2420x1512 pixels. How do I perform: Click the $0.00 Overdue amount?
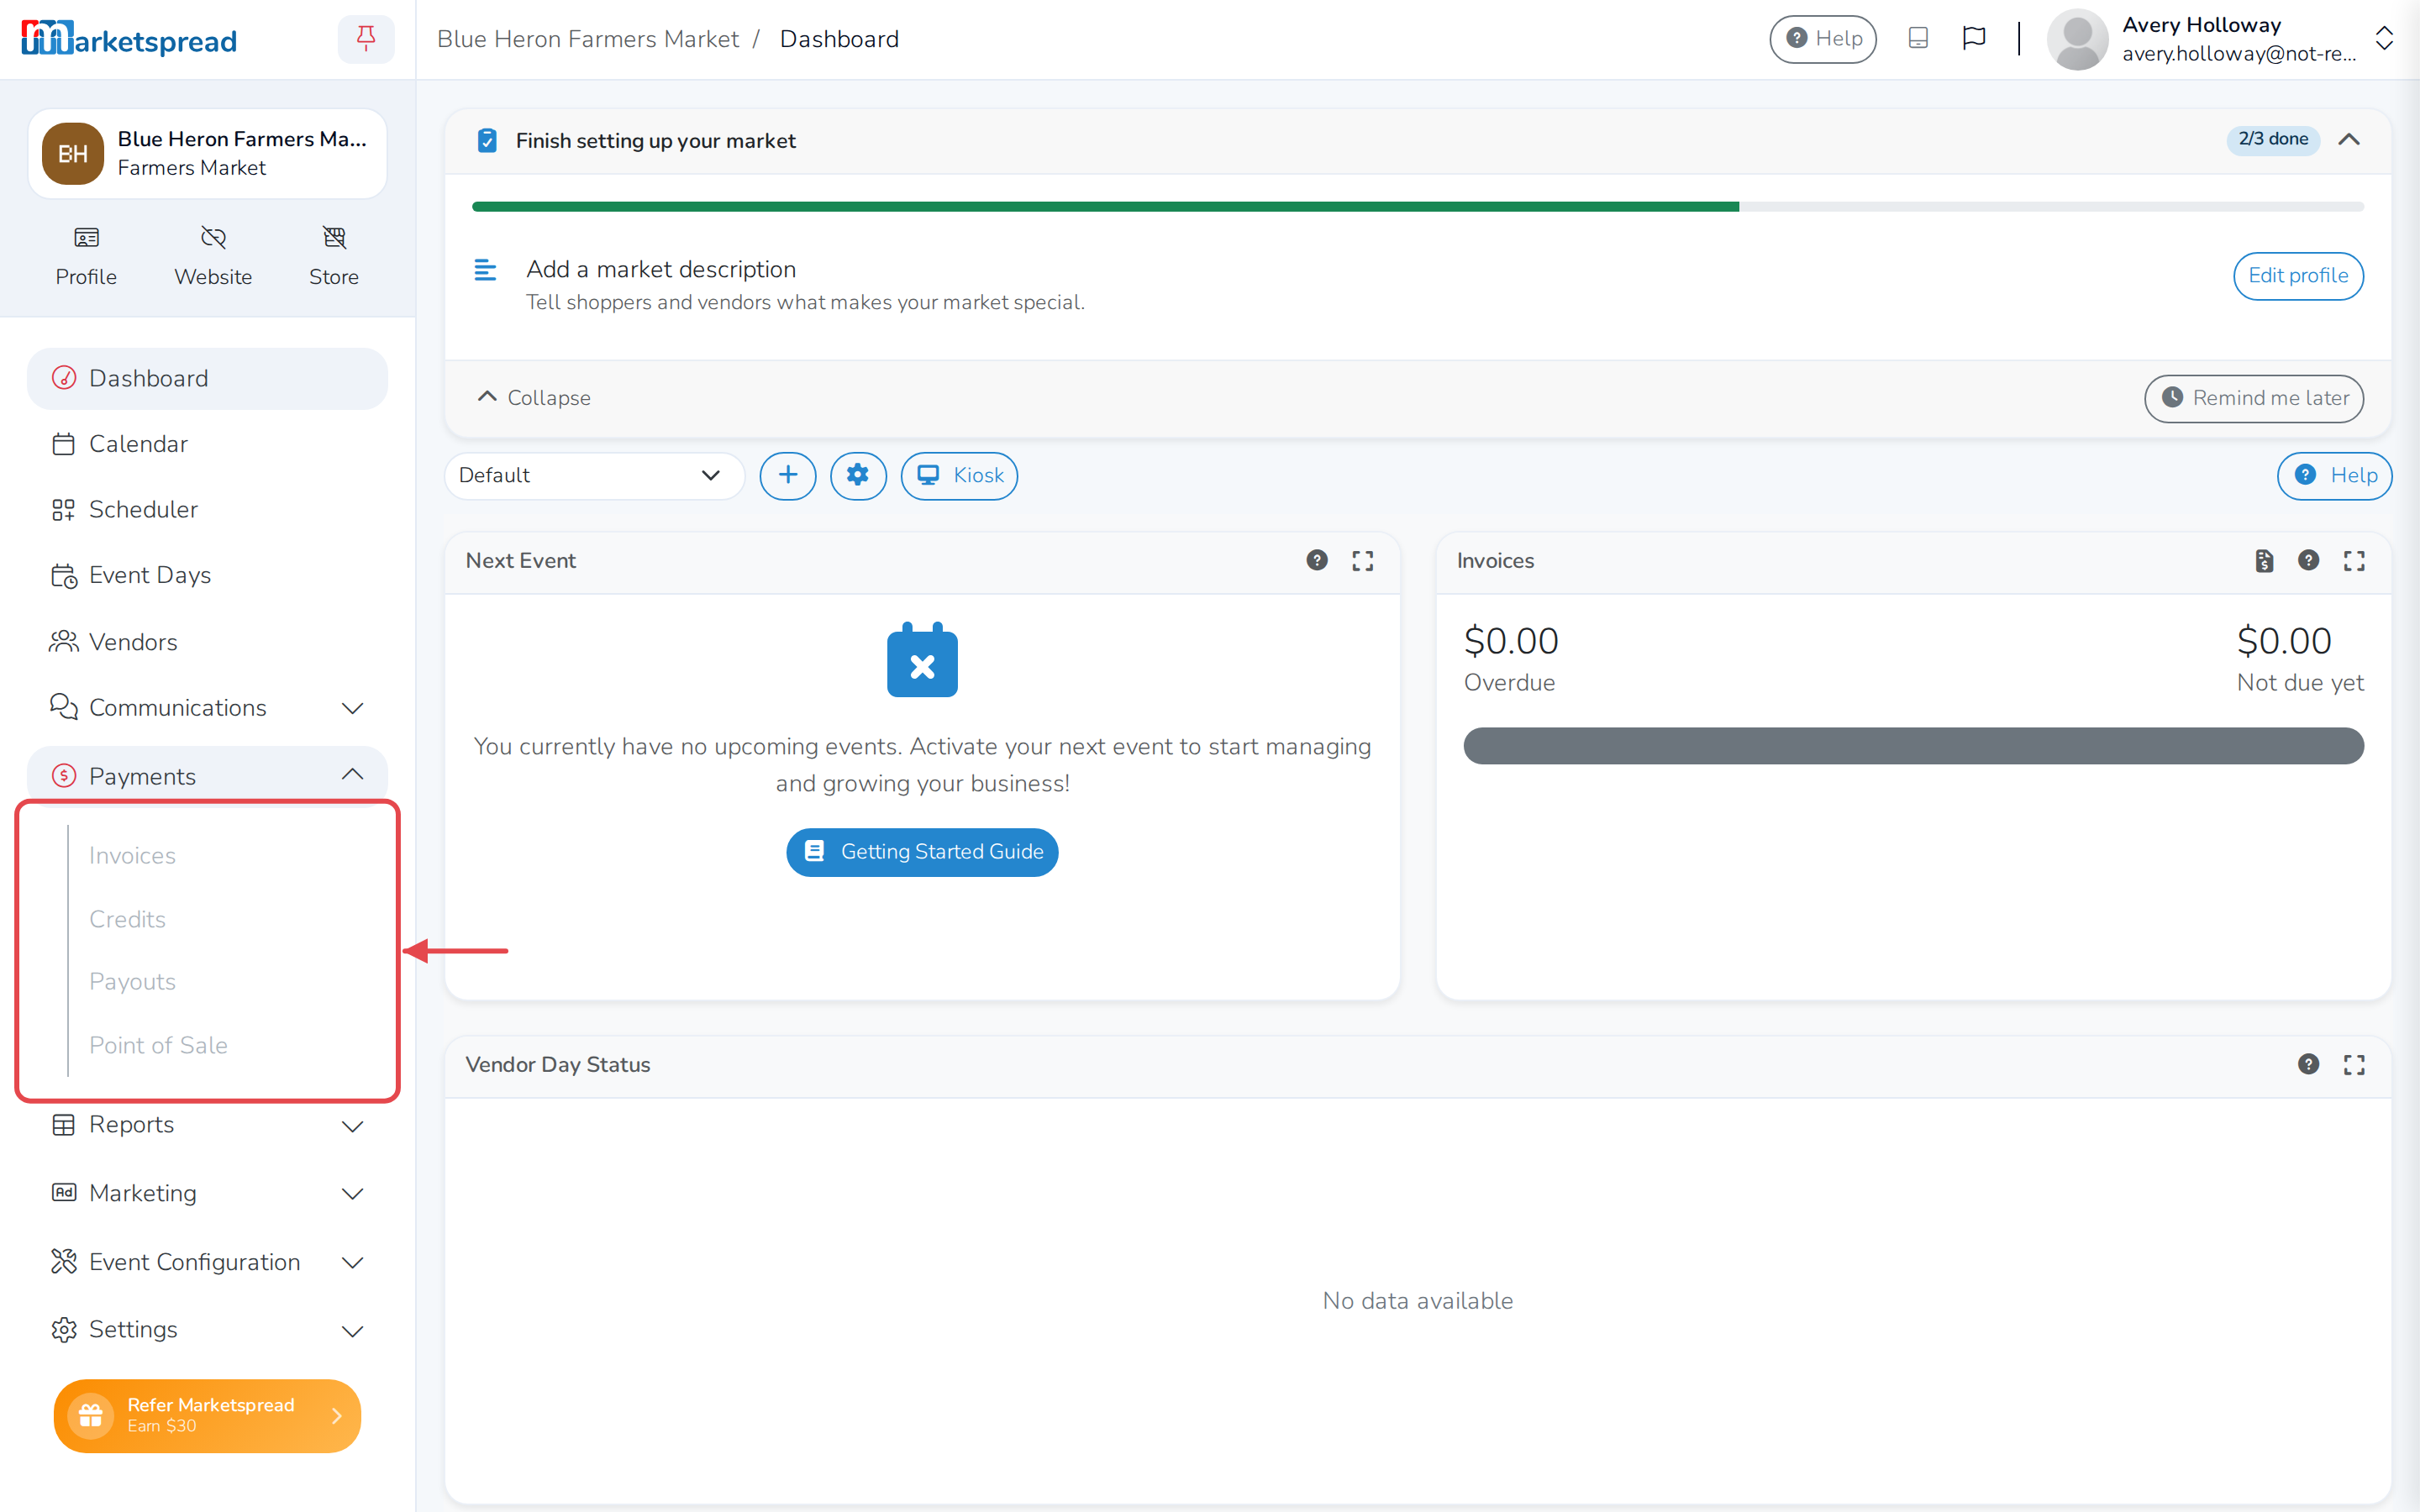(1511, 641)
